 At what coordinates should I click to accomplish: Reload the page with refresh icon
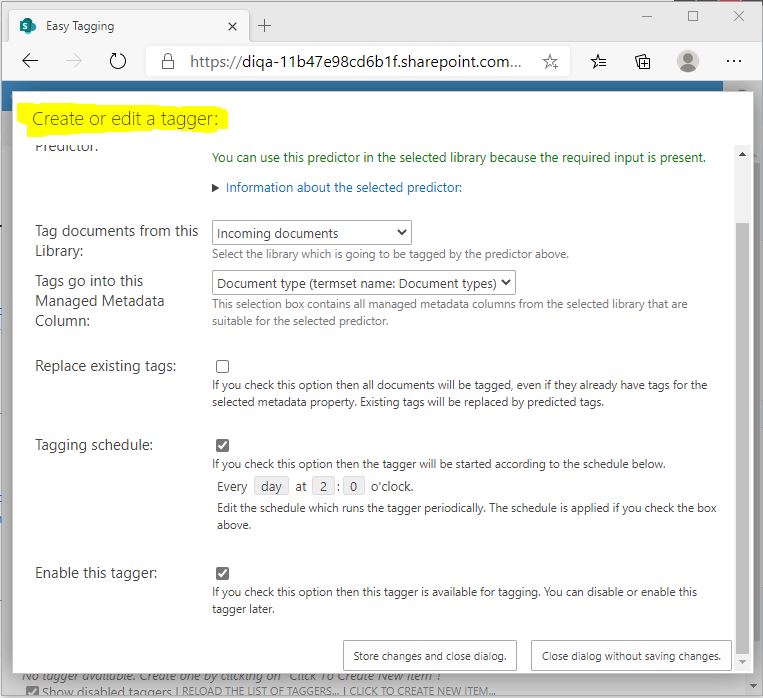tap(118, 61)
